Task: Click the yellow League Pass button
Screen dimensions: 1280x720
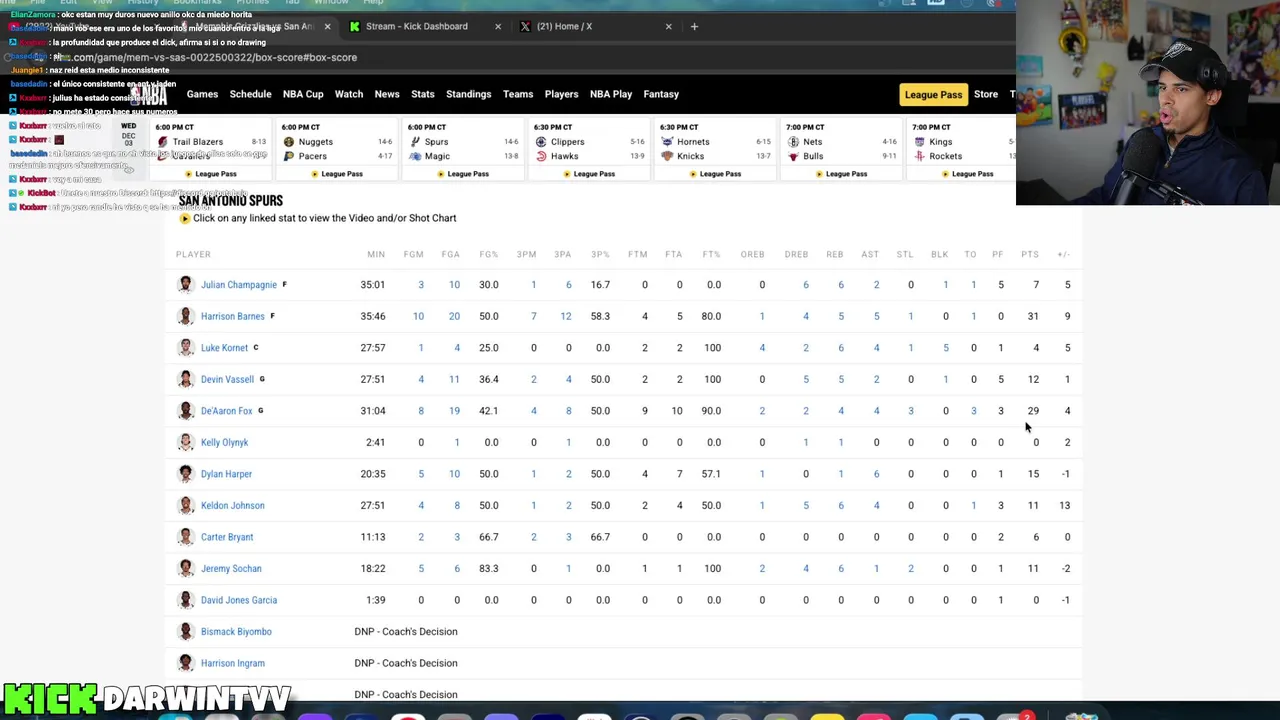Action: 933,95
